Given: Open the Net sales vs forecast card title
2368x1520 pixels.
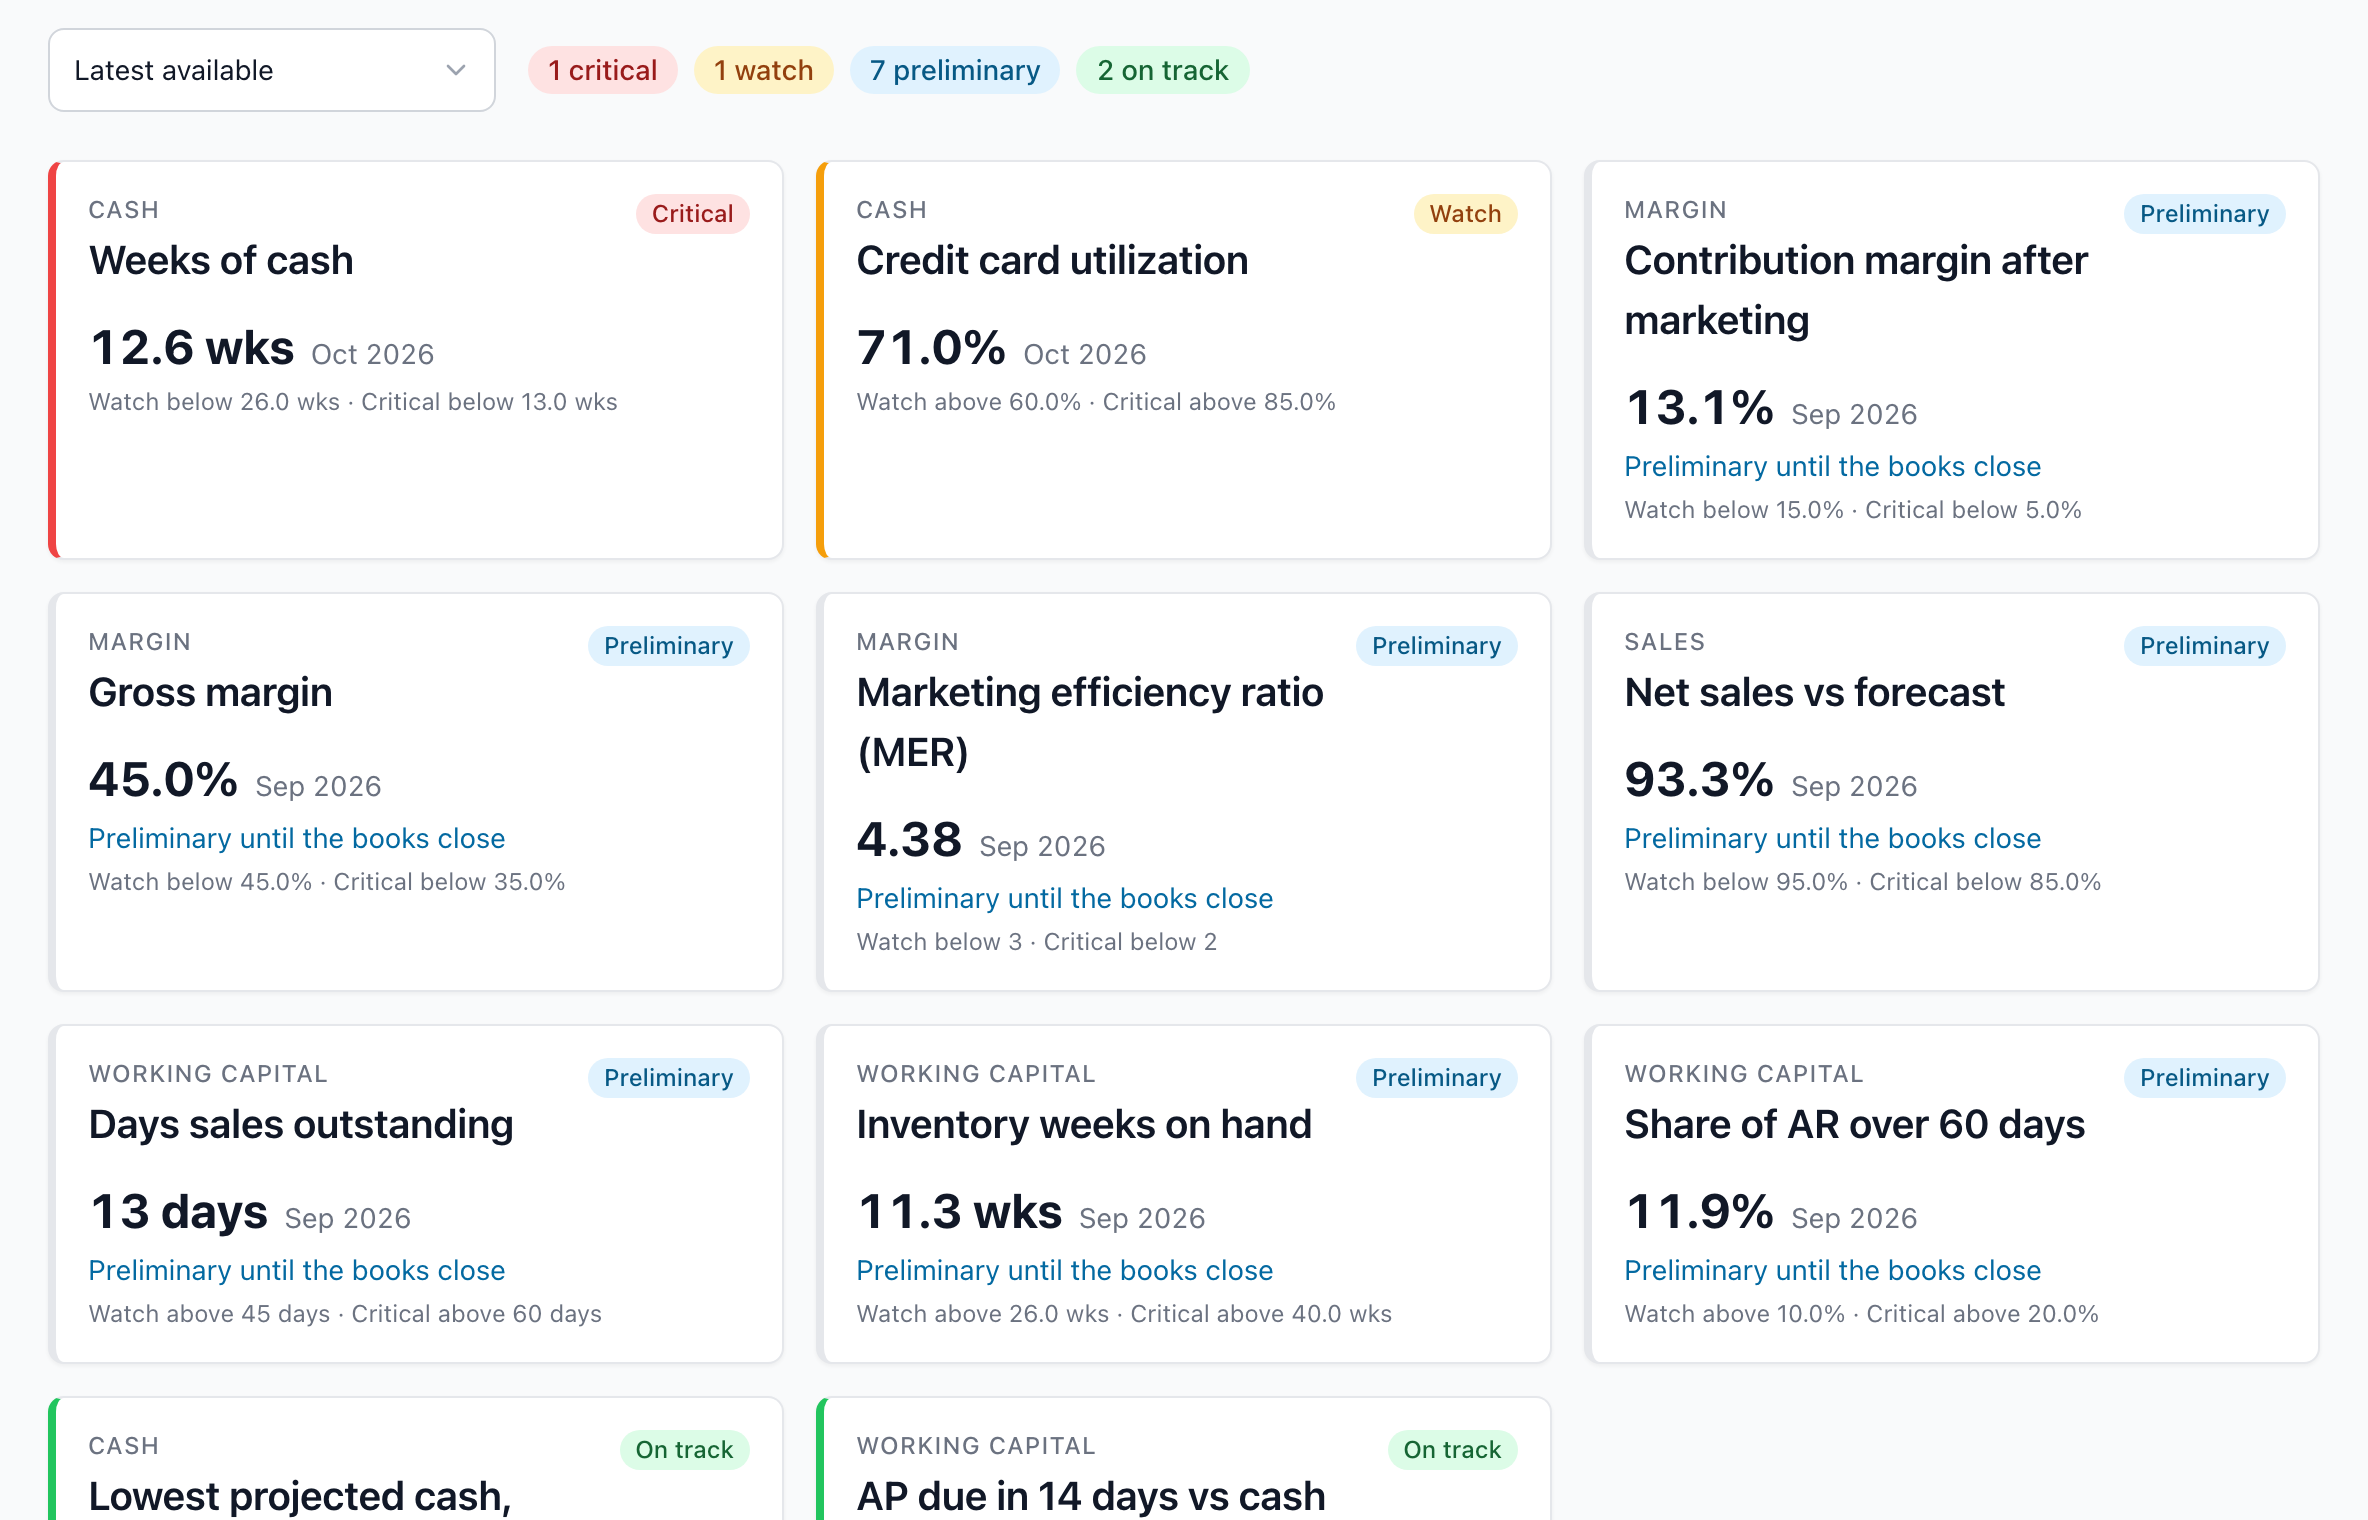Looking at the screenshot, I should [1814, 692].
